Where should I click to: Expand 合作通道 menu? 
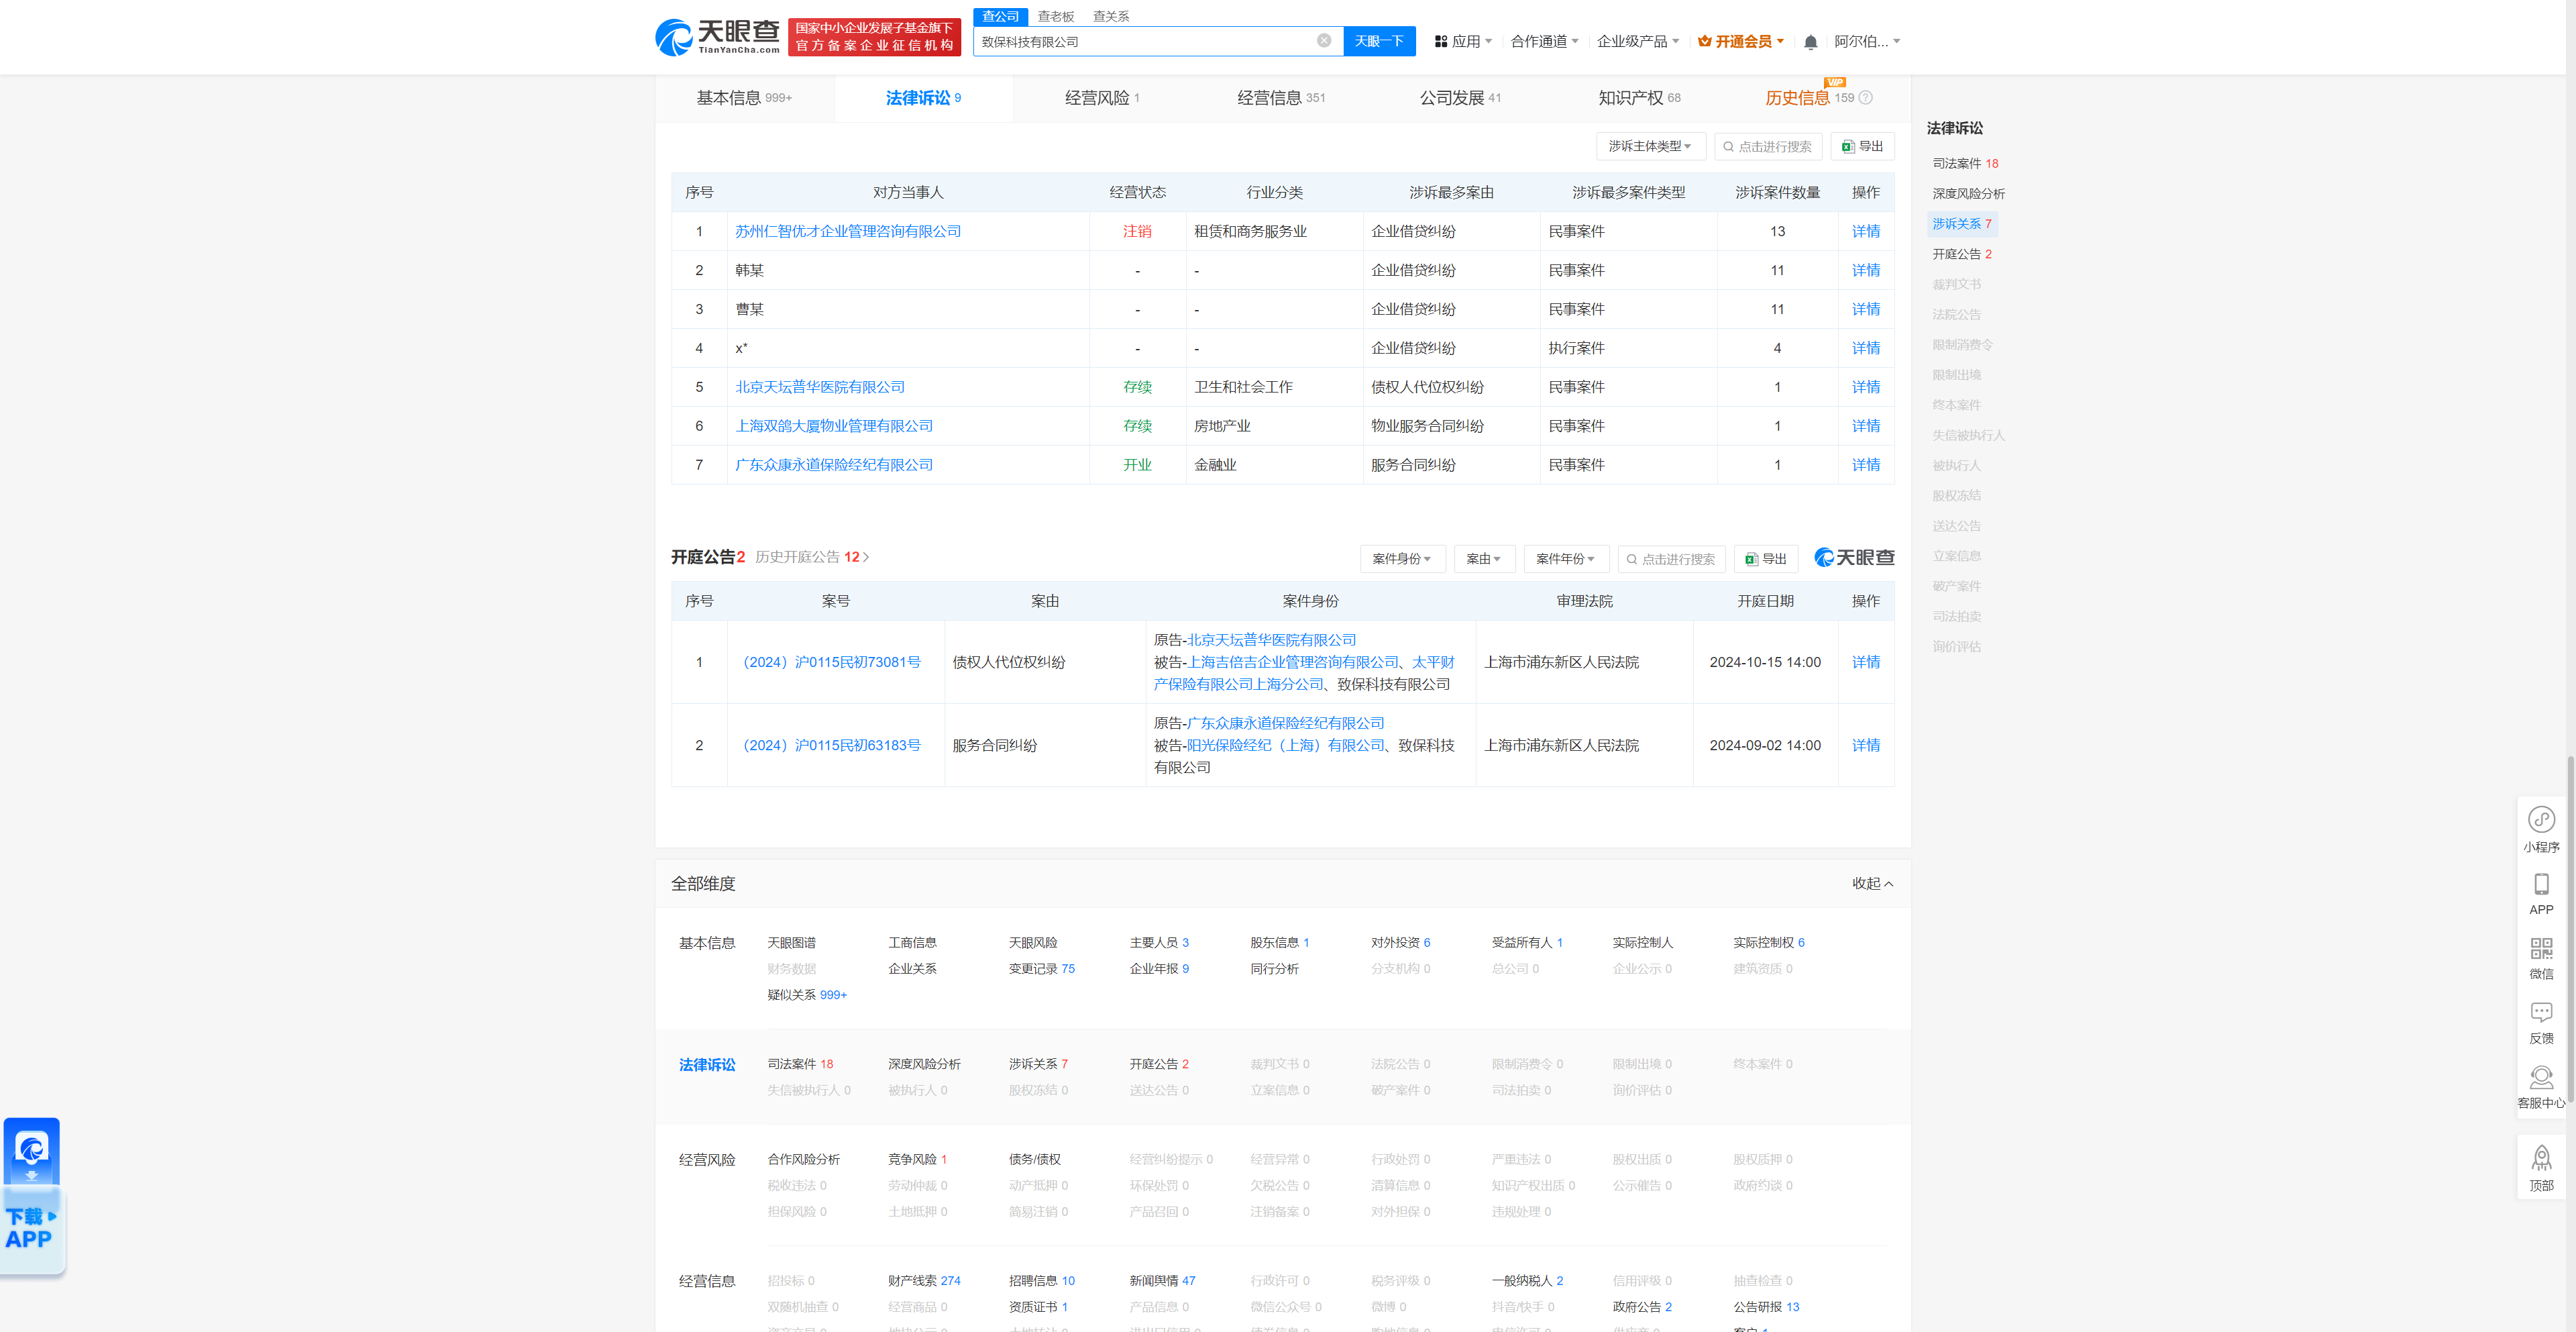[1544, 42]
